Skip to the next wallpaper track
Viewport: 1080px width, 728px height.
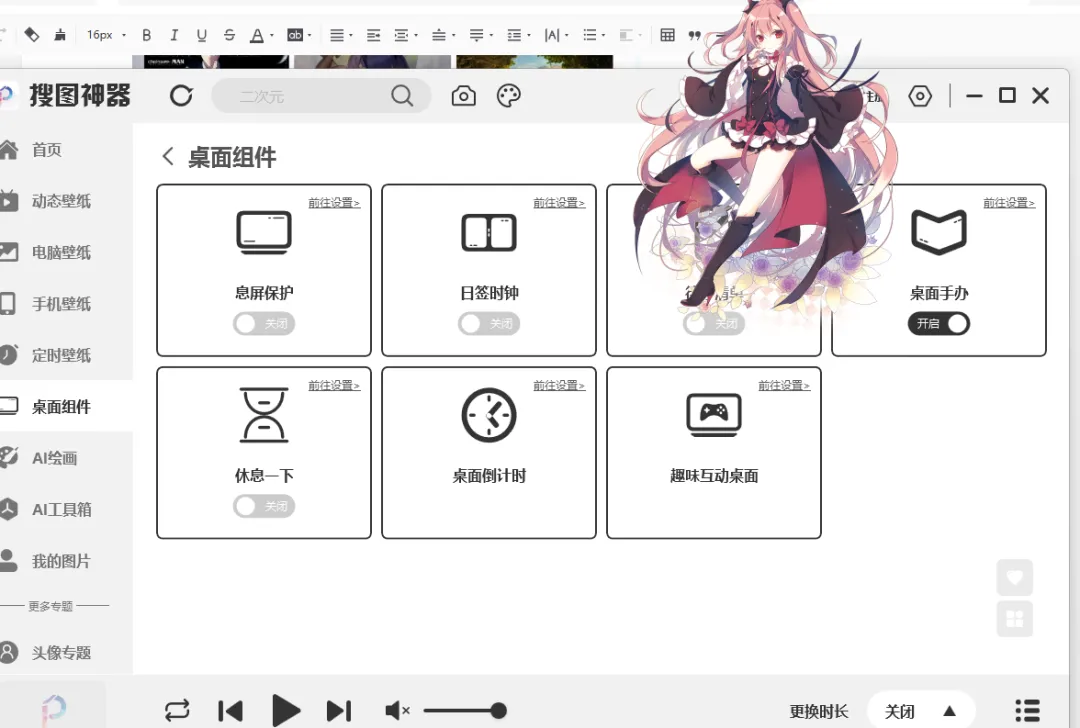(339, 711)
